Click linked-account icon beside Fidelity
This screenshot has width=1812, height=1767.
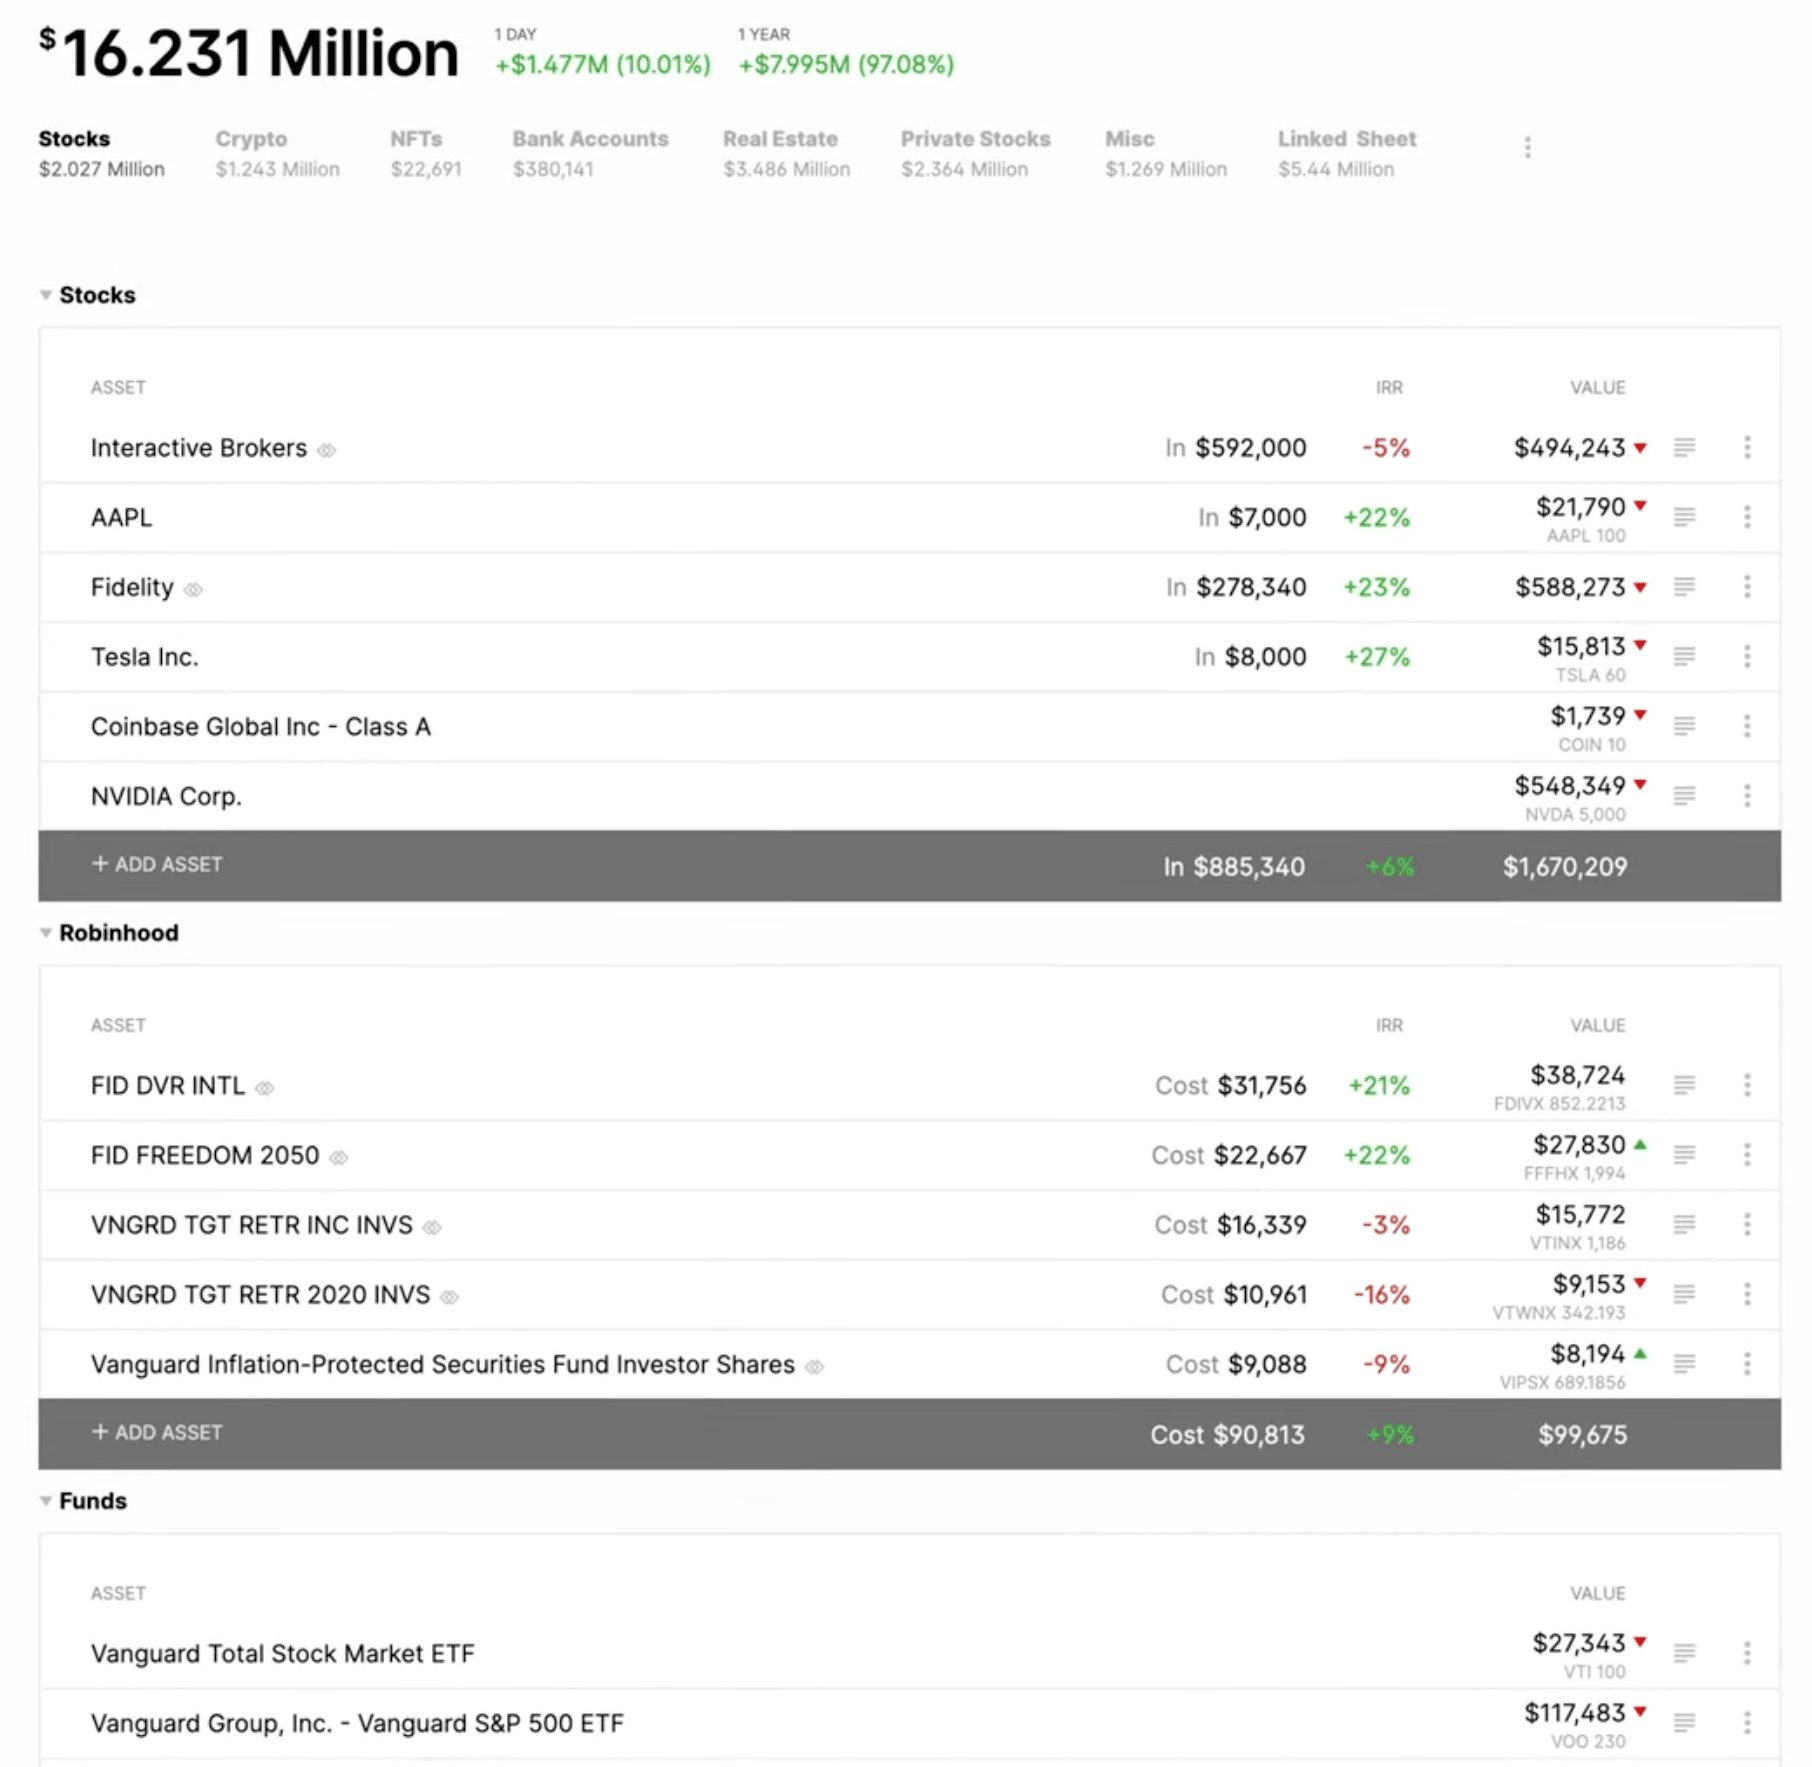[193, 590]
